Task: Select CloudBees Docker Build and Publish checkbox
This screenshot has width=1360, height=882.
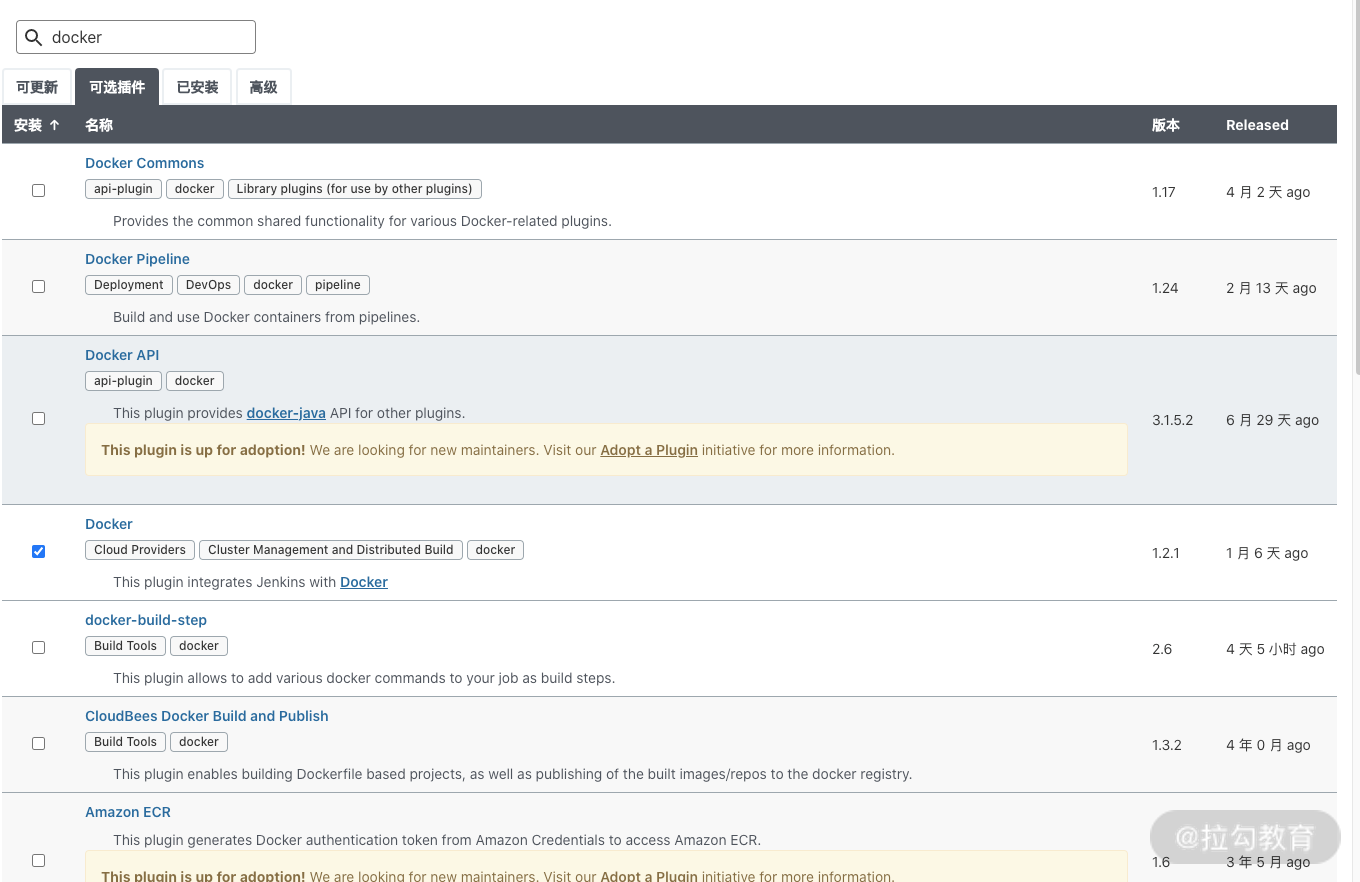Action: click(x=39, y=743)
